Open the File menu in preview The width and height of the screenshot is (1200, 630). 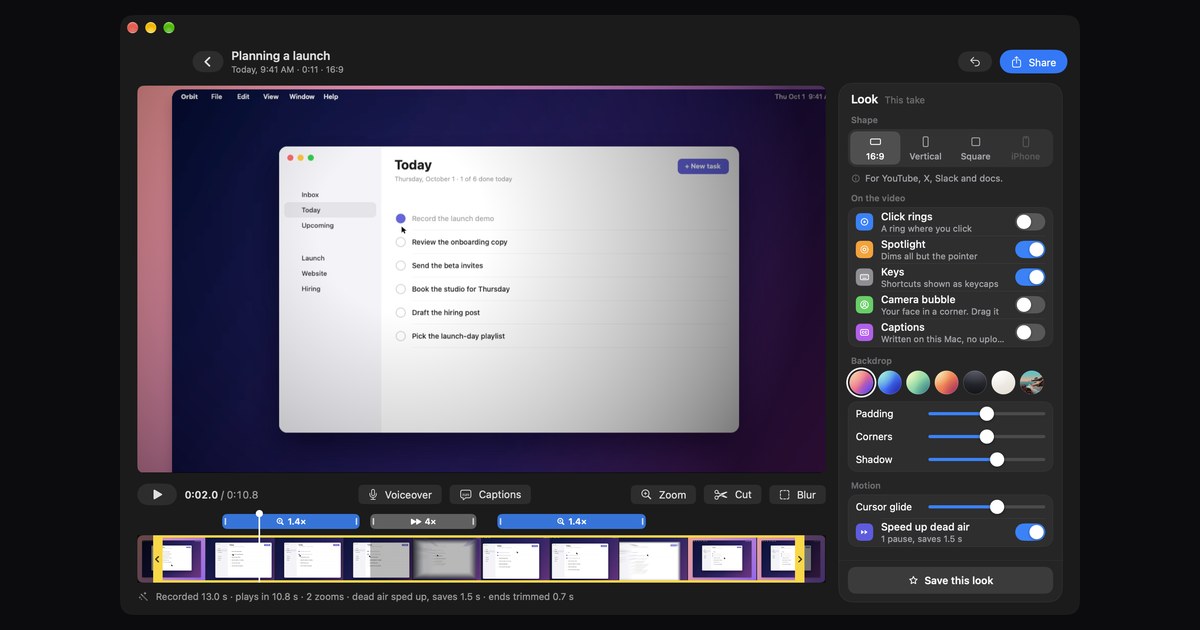[x=216, y=97]
